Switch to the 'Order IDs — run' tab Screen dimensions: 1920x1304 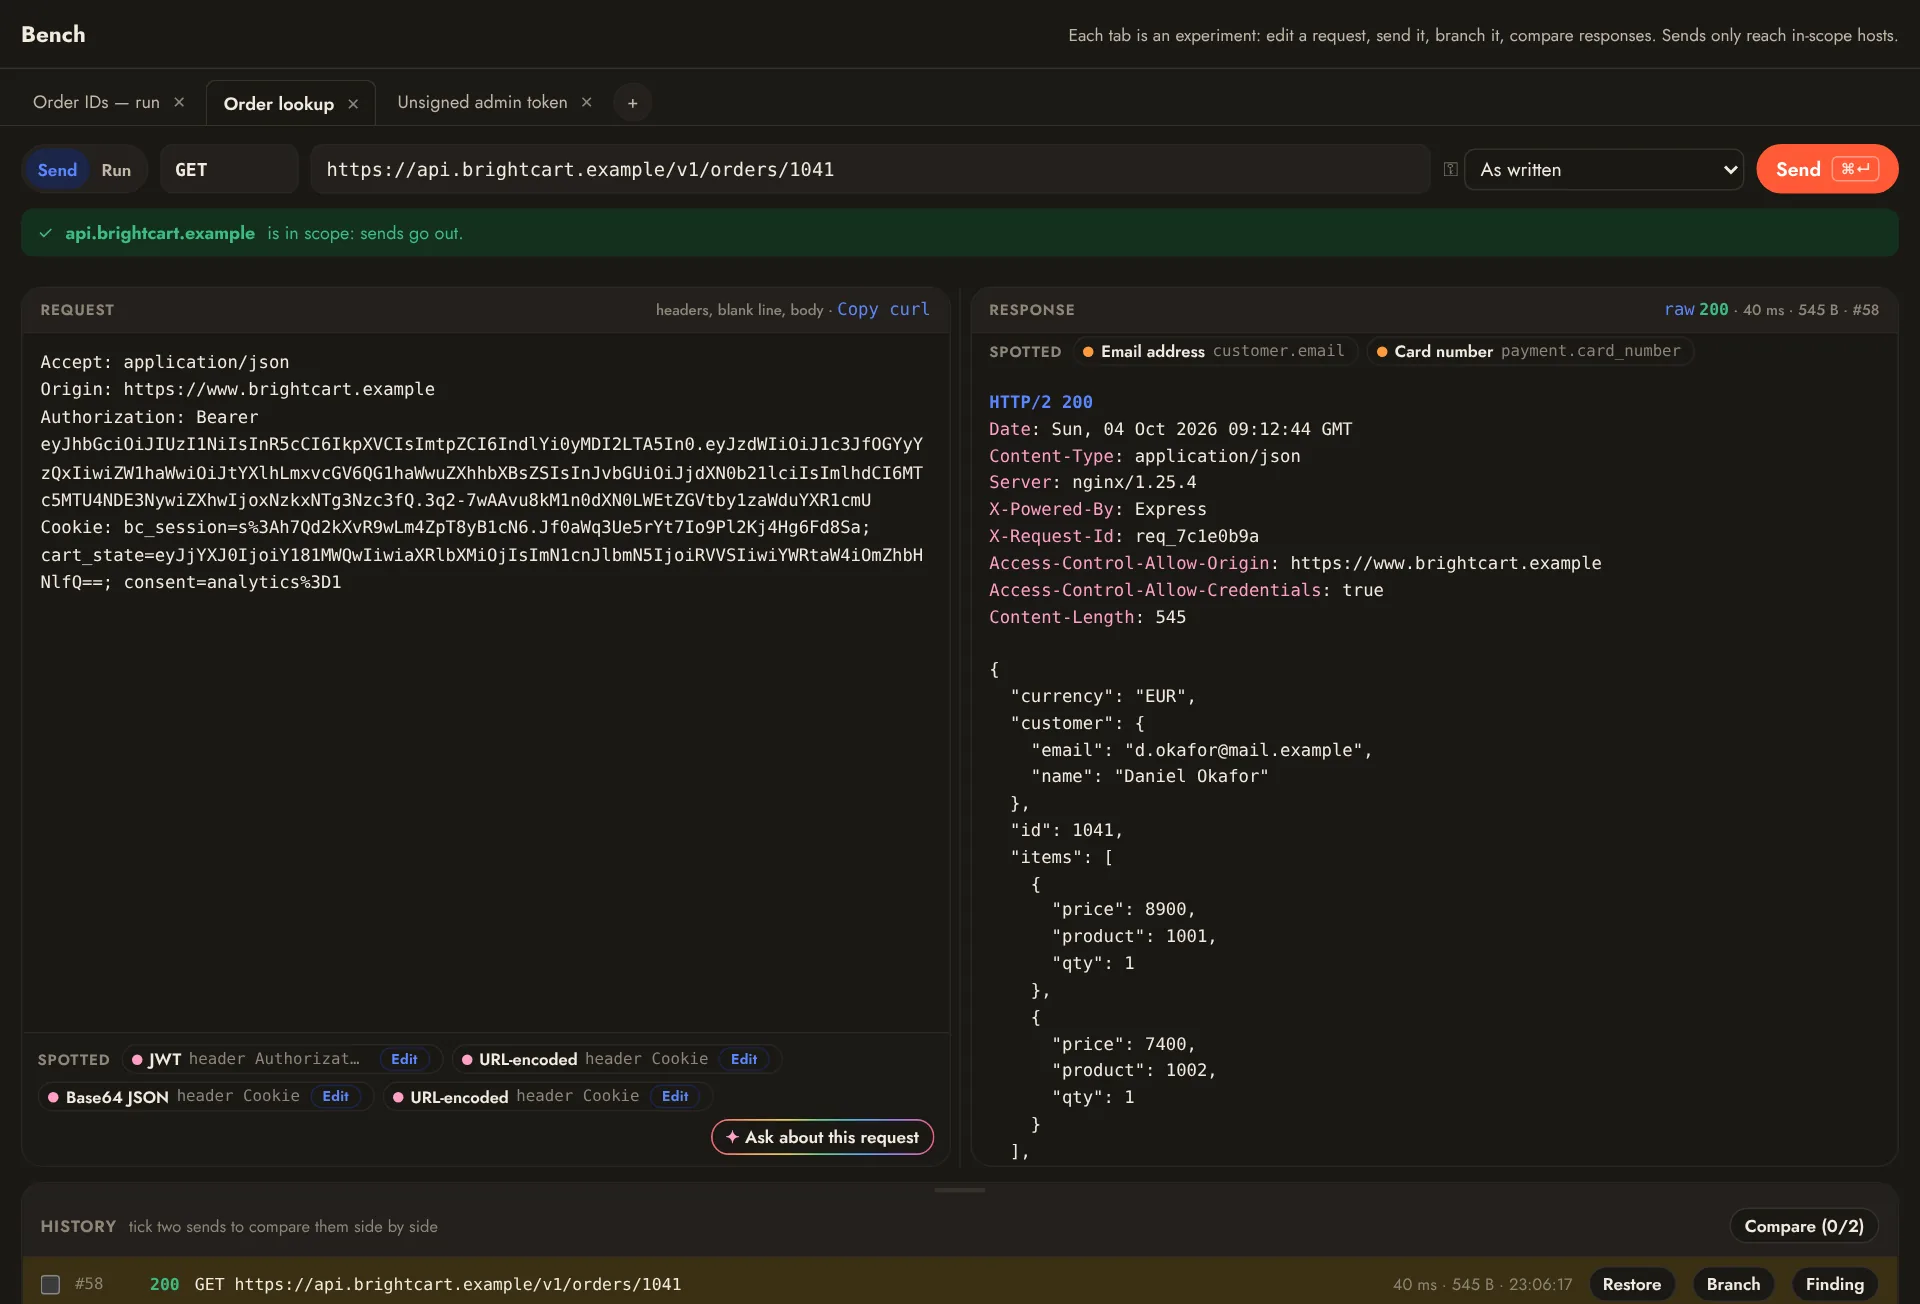96,102
